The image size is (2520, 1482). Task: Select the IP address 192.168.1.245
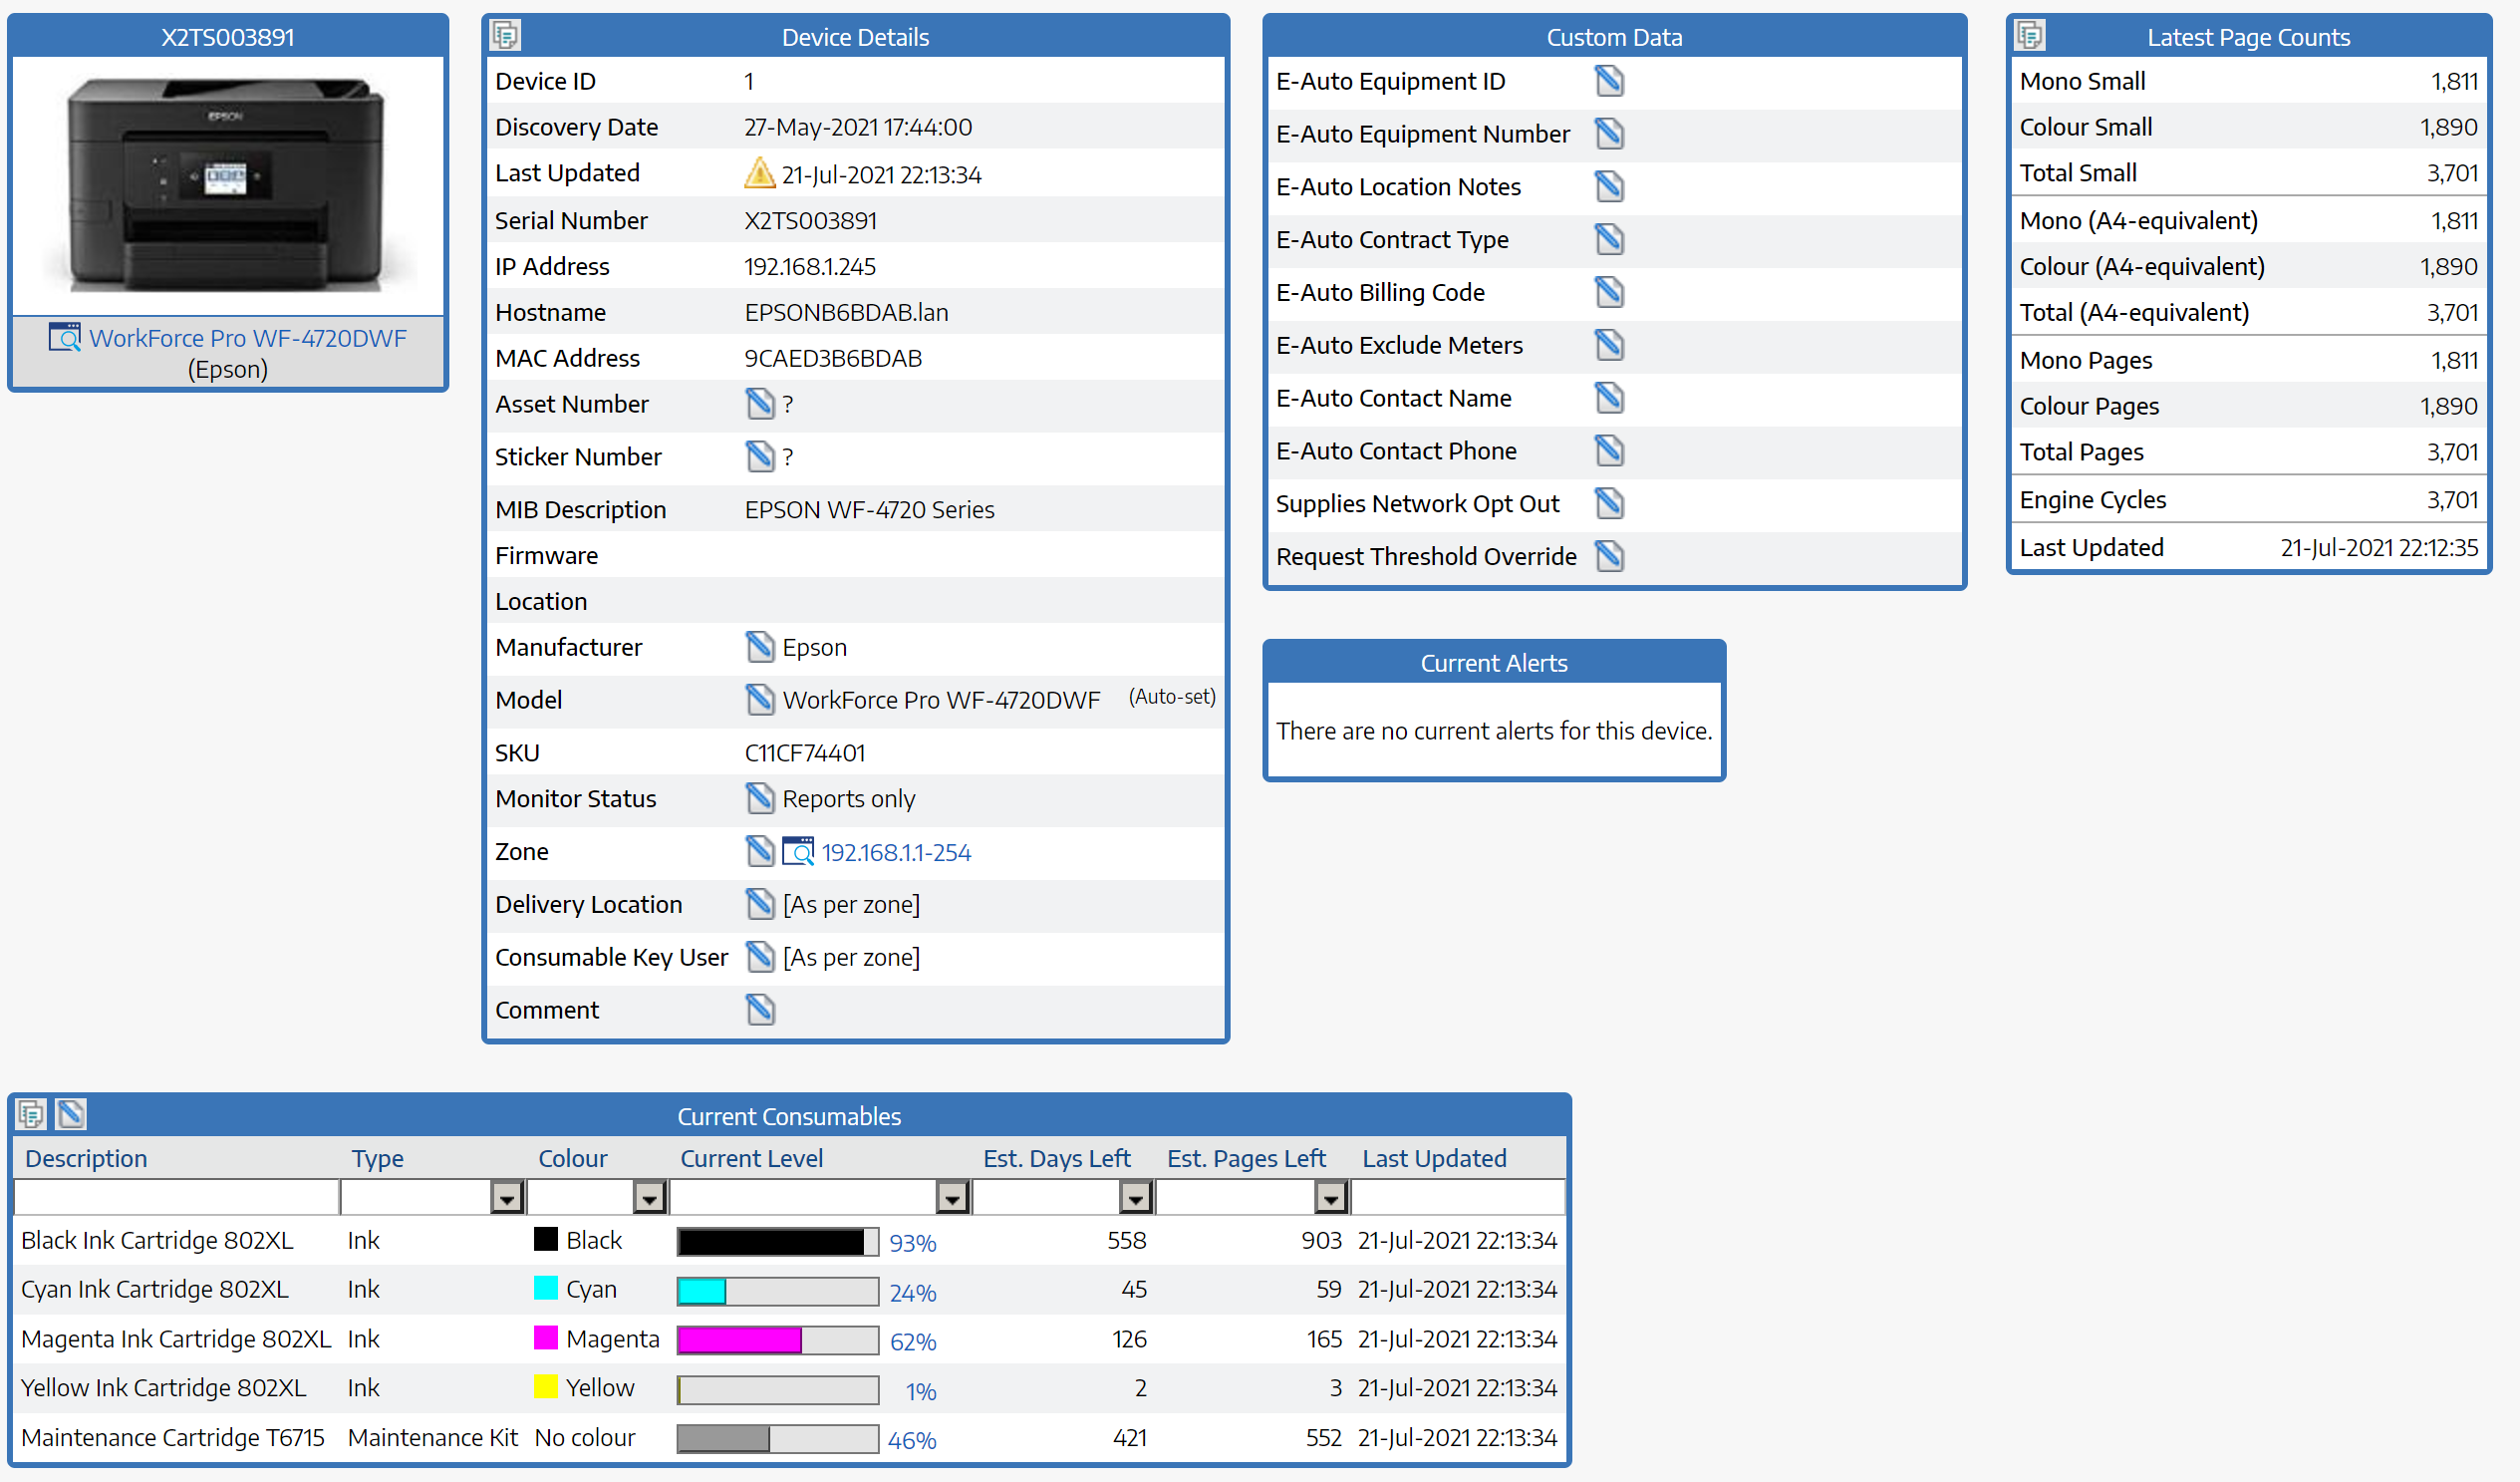click(x=810, y=267)
